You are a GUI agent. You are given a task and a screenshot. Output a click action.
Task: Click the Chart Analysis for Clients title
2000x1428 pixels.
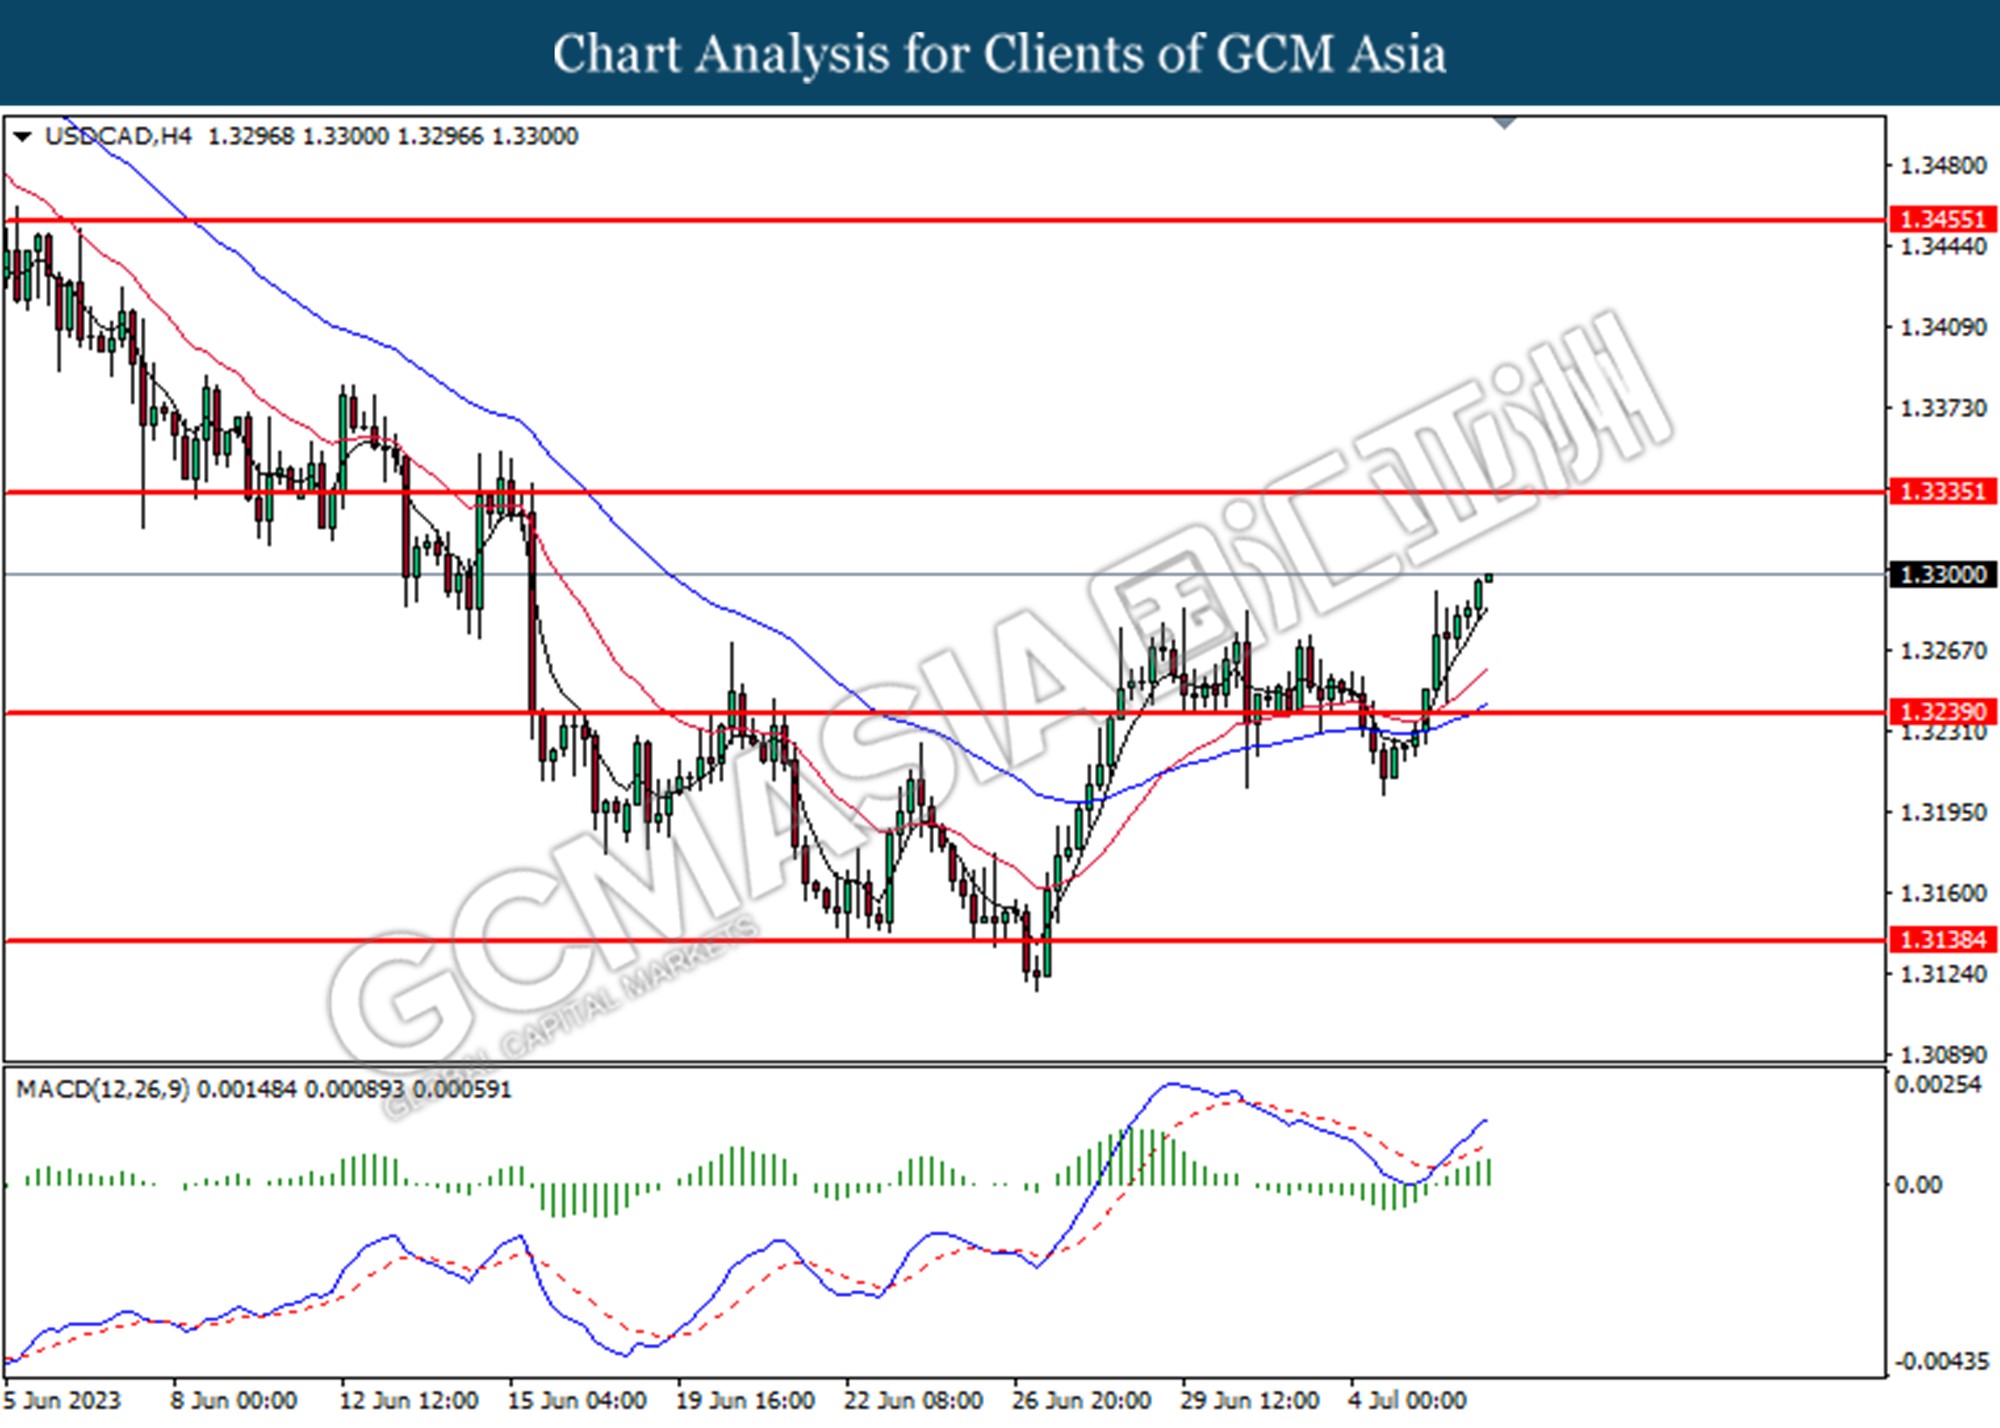point(1000,53)
